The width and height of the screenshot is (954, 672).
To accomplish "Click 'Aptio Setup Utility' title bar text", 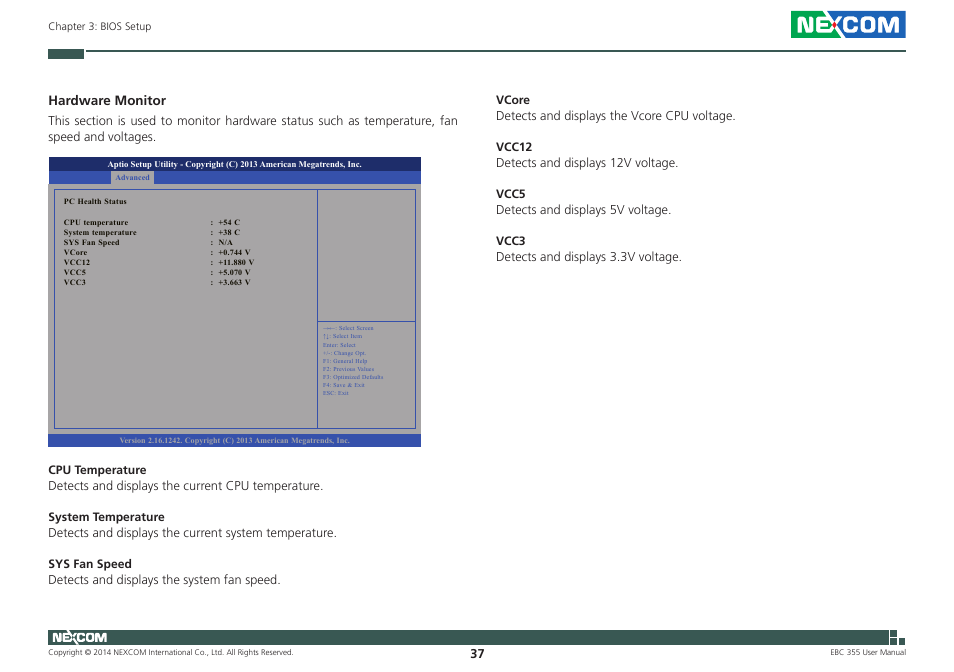I will [x=234, y=164].
